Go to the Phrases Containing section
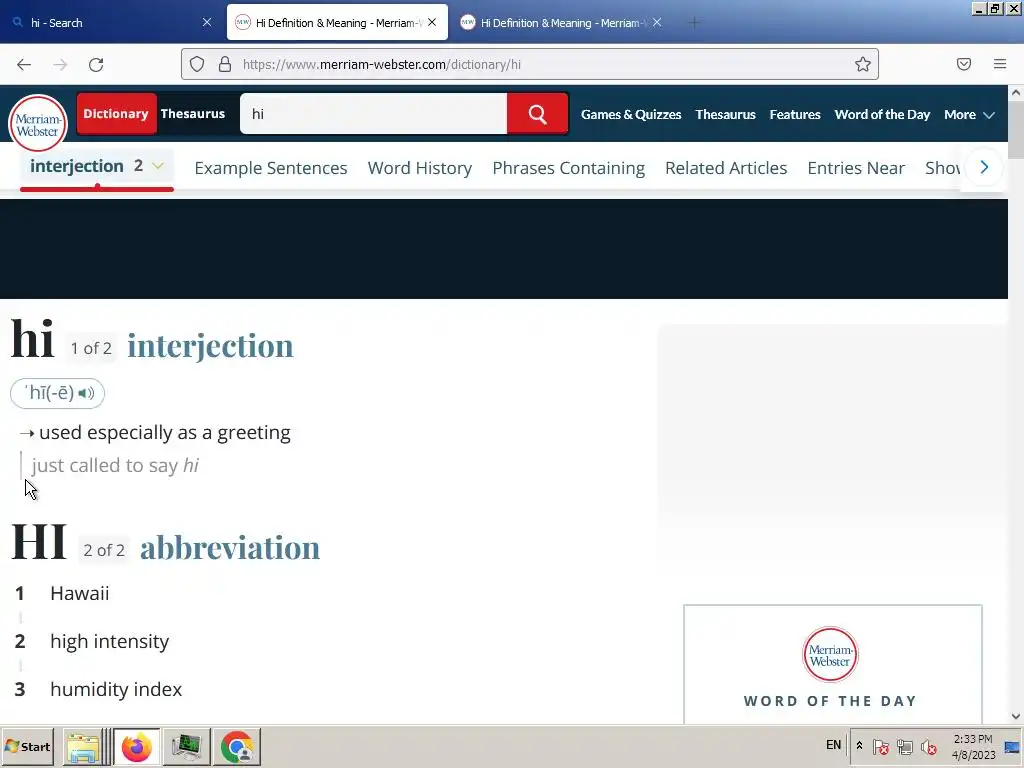 click(x=569, y=168)
